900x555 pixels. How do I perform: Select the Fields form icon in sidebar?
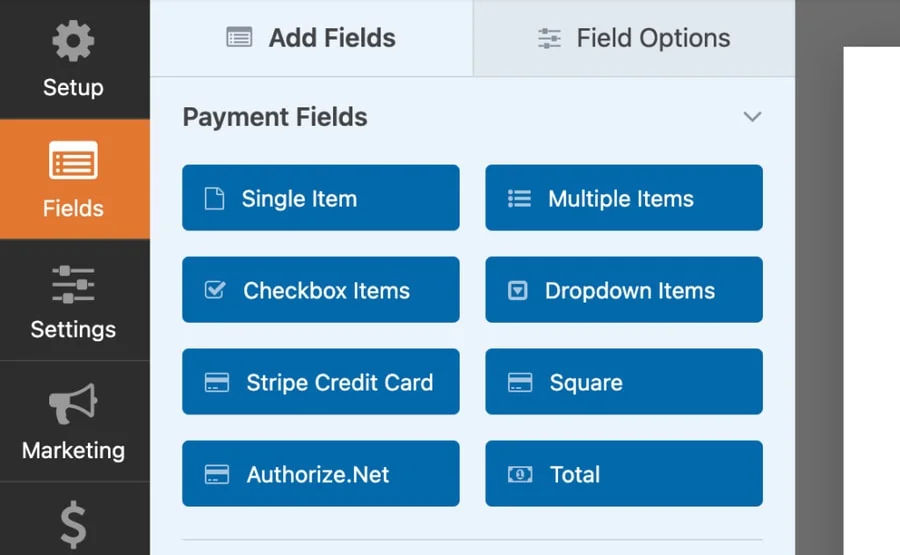pyautogui.click(x=73, y=160)
